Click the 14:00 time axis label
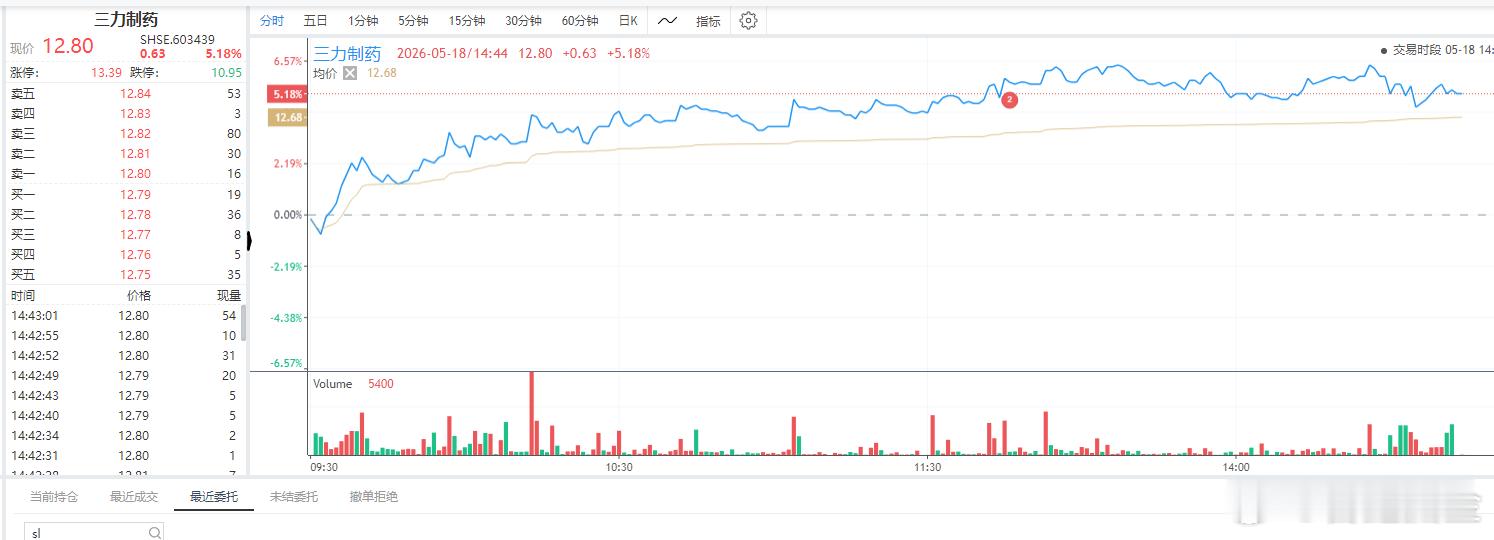This screenshot has height=540, width=1494. pos(1236,467)
